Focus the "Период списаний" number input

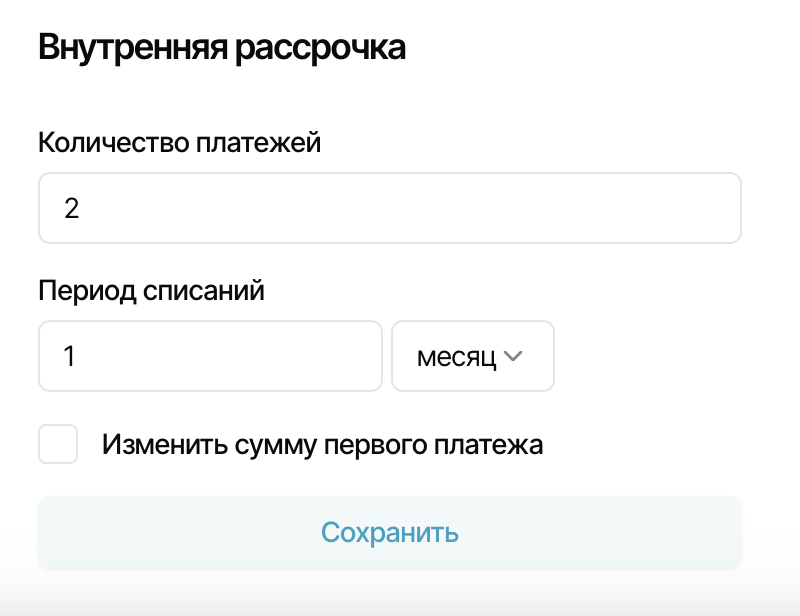click(x=210, y=356)
